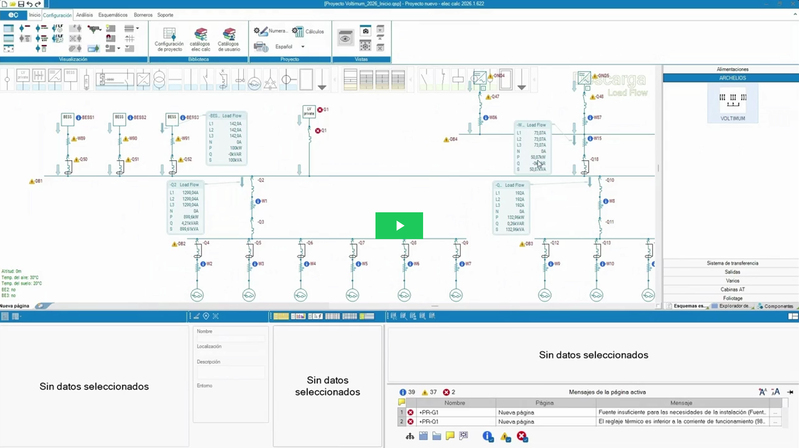Image resolution: width=799 pixels, height=448 pixels.
Task: Click the Descripción input field
Action: [x=231, y=373]
